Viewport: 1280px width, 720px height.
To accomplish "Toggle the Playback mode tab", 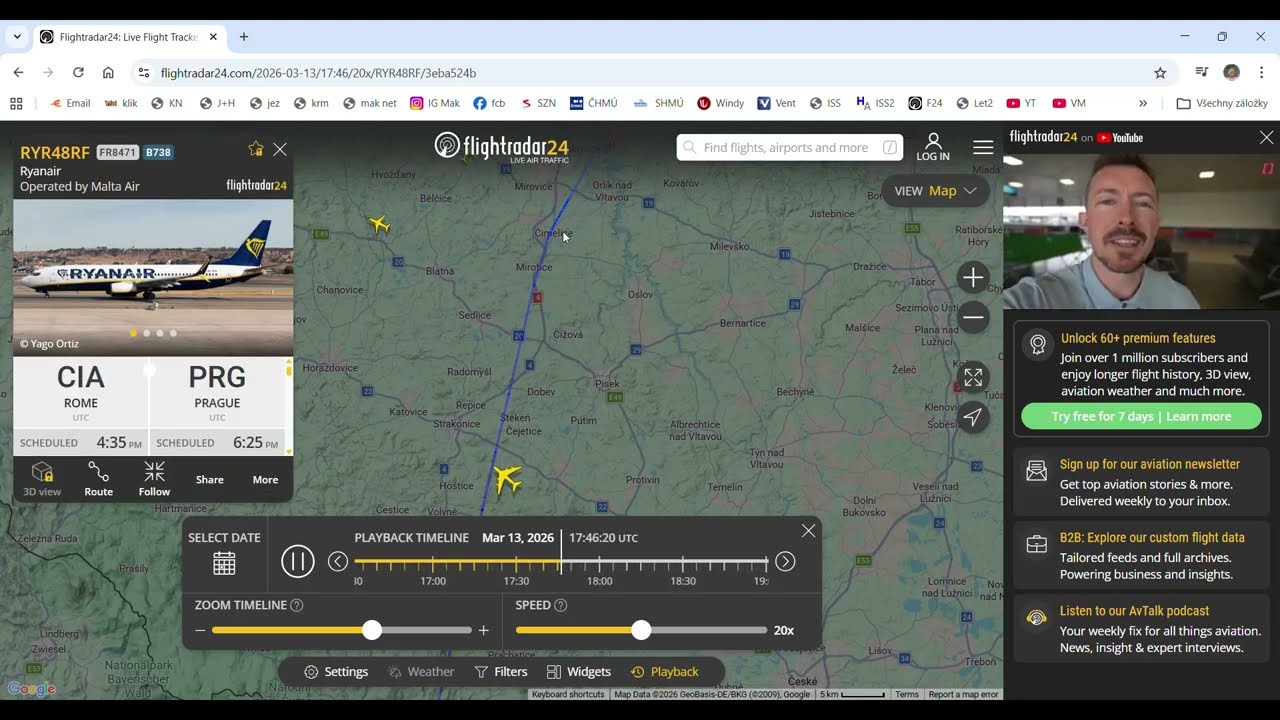I will coord(665,672).
